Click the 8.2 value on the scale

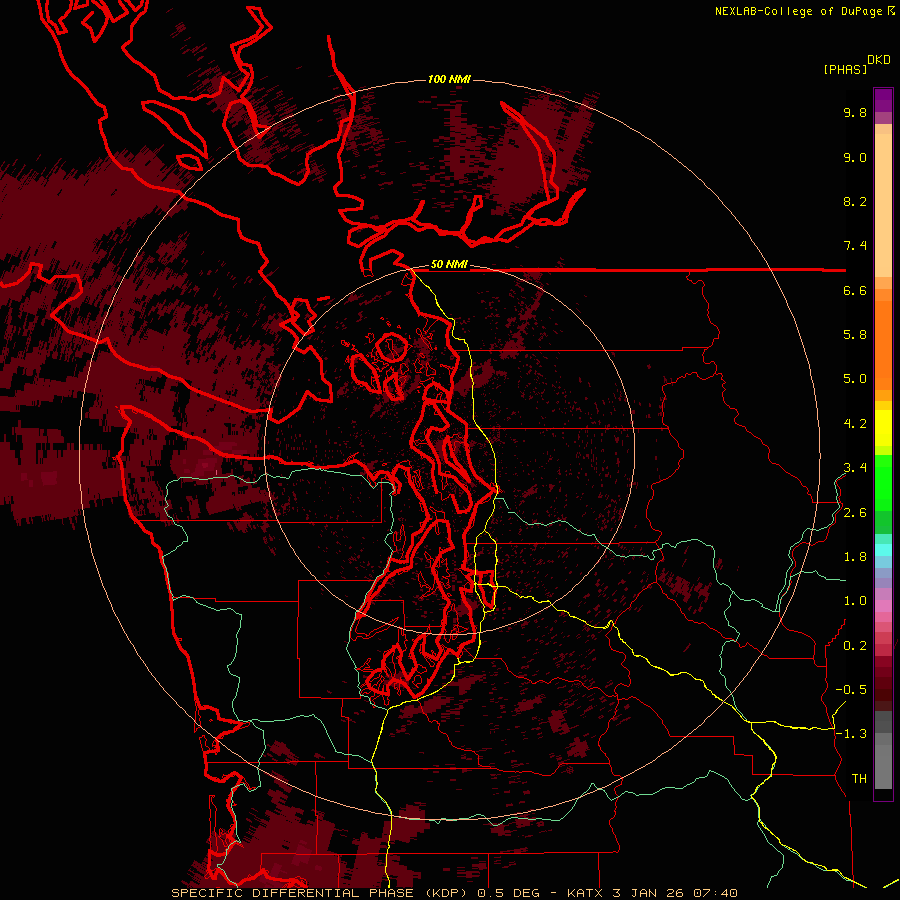855,201
